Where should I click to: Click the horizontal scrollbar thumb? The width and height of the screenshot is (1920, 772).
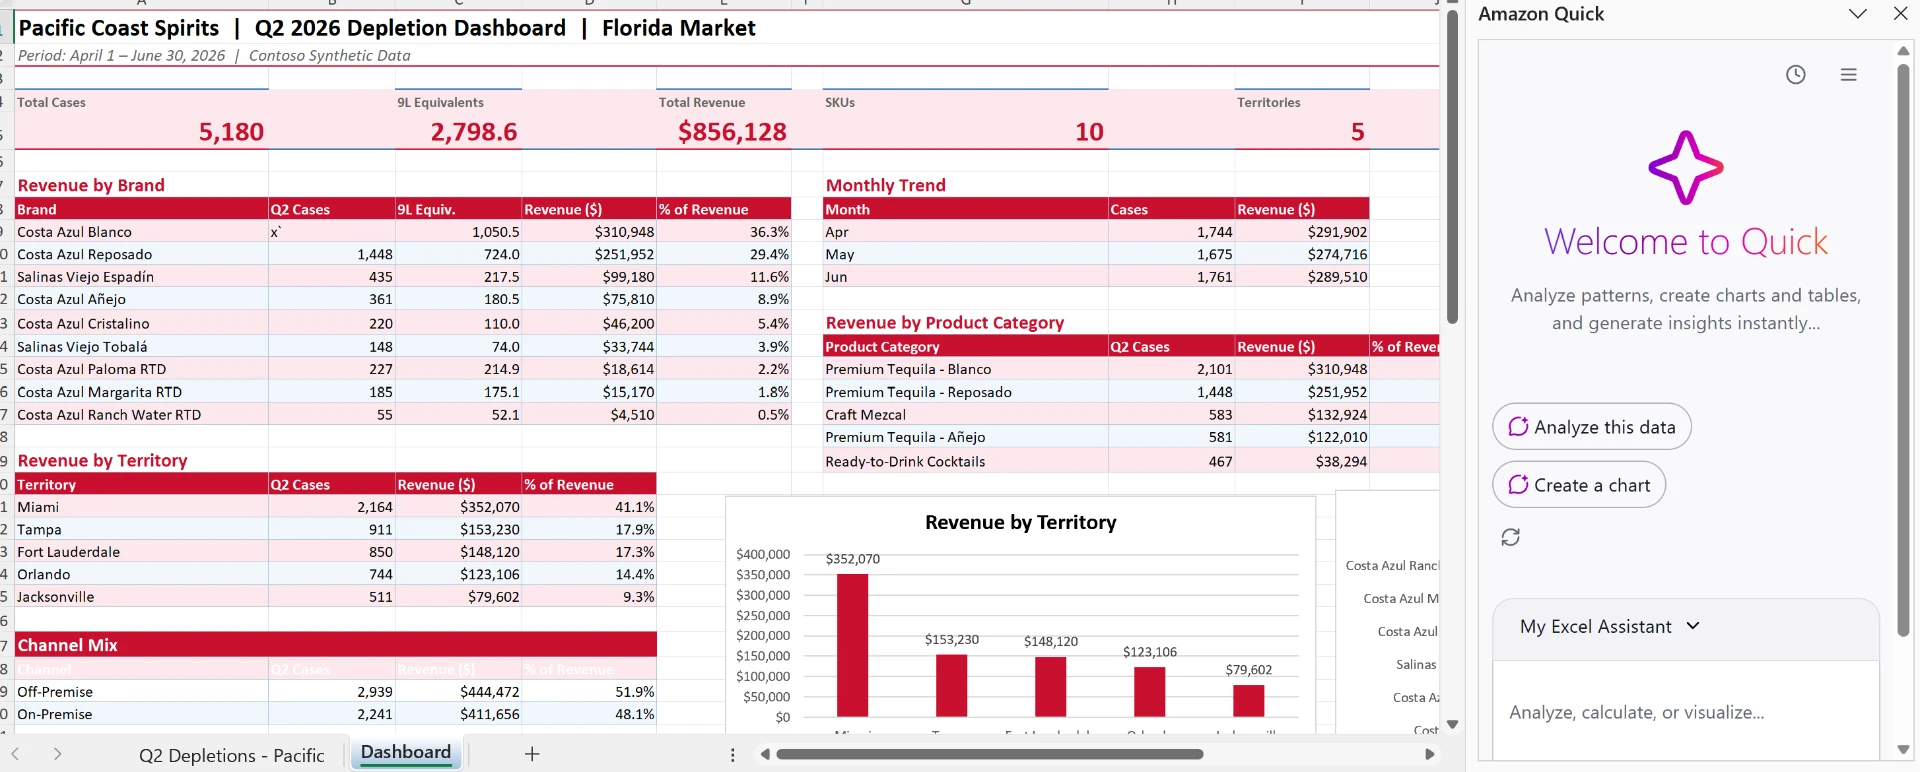[990, 755]
